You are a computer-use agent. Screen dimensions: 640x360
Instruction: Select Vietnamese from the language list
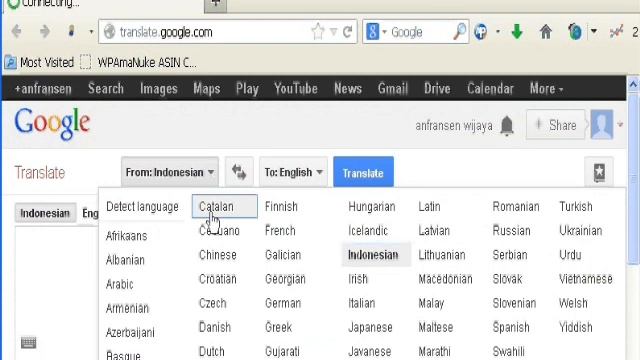click(586, 279)
